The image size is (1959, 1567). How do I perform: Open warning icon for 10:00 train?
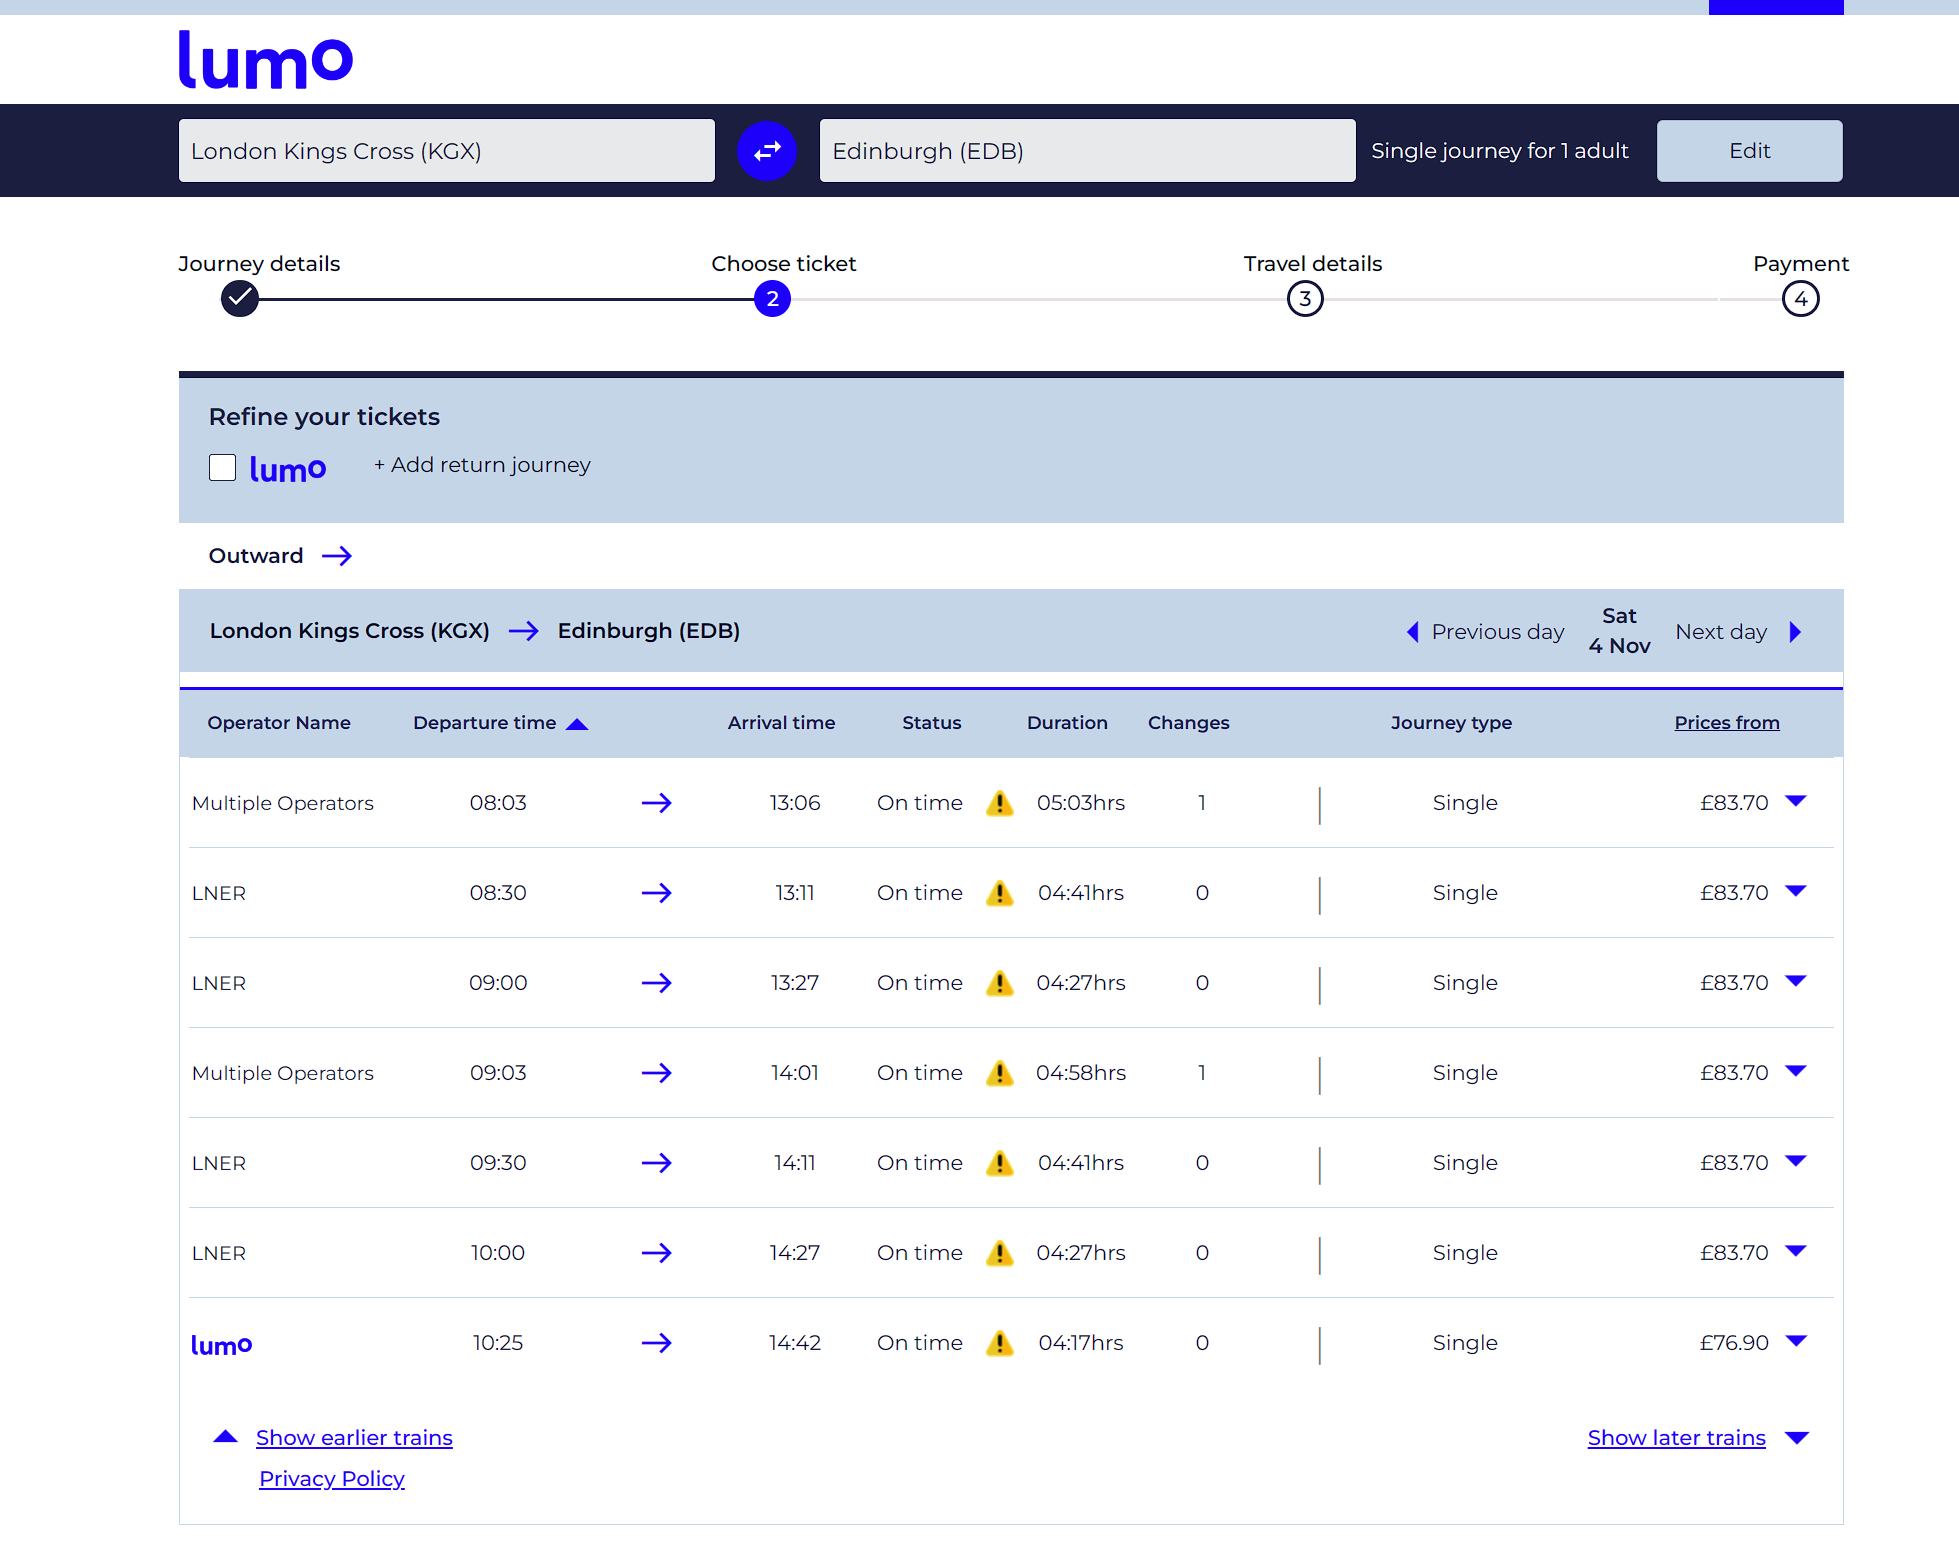pyautogui.click(x=999, y=1253)
